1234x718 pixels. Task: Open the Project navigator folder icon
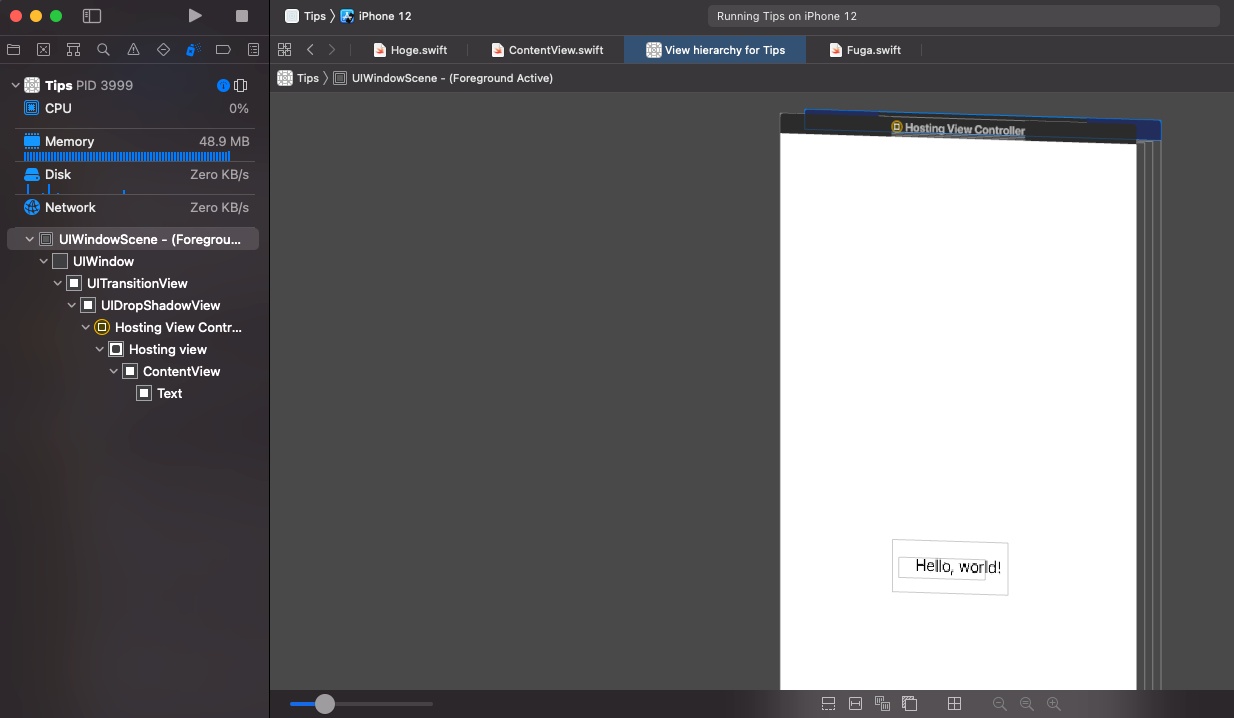[x=14, y=49]
